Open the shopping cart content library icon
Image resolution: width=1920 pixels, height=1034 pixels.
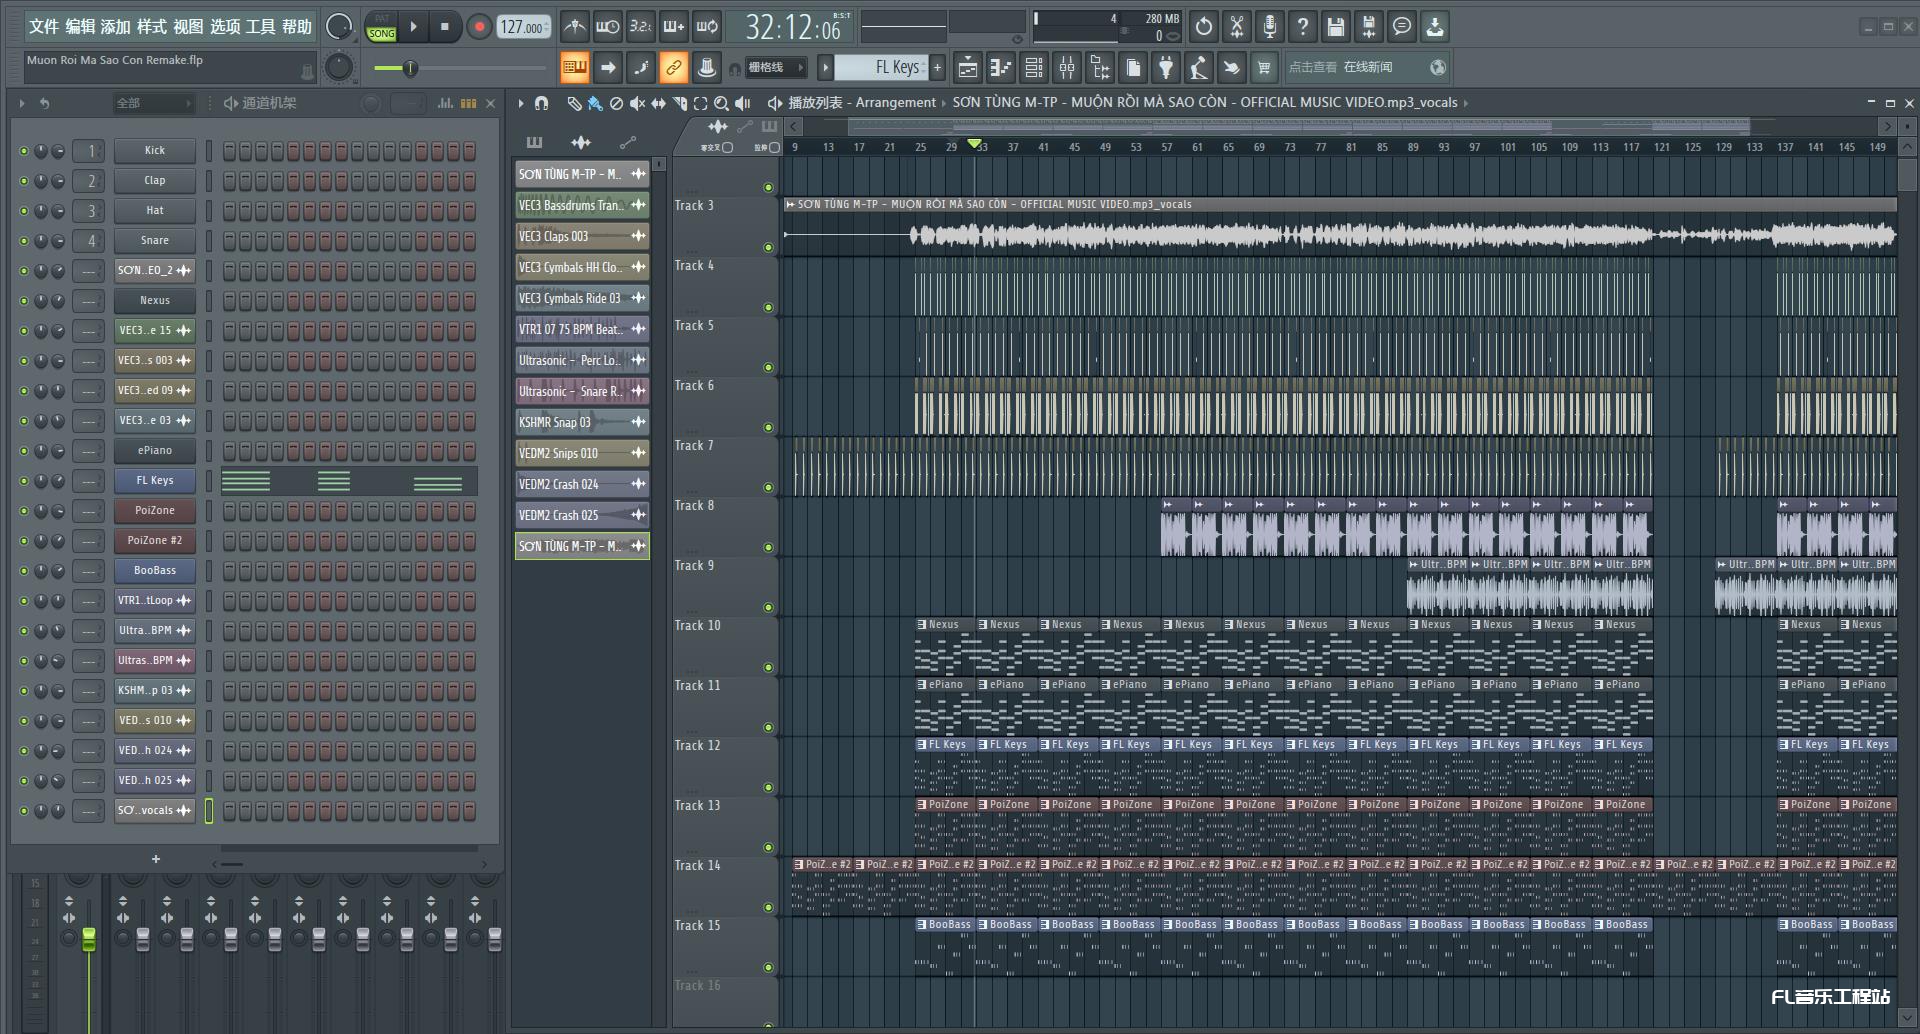(1264, 67)
